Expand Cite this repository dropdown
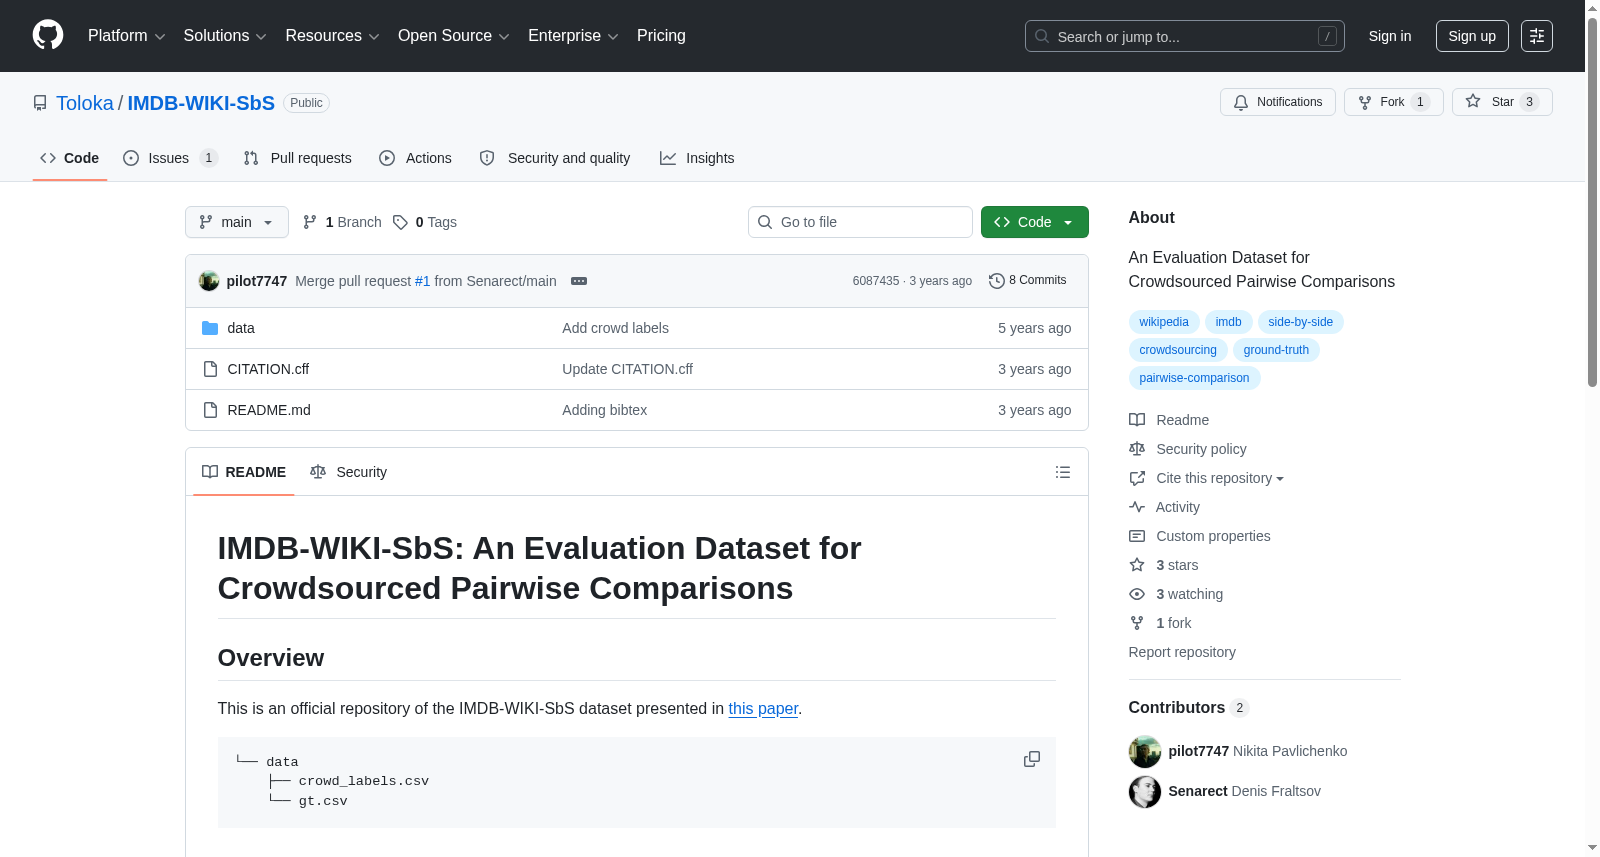1600x857 pixels. 1220,478
